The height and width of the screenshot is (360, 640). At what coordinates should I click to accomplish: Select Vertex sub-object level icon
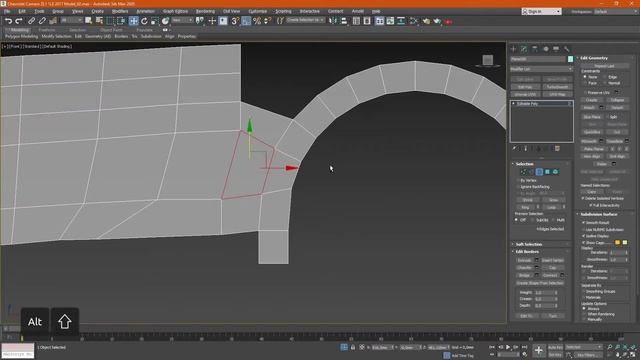(x=523, y=172)
